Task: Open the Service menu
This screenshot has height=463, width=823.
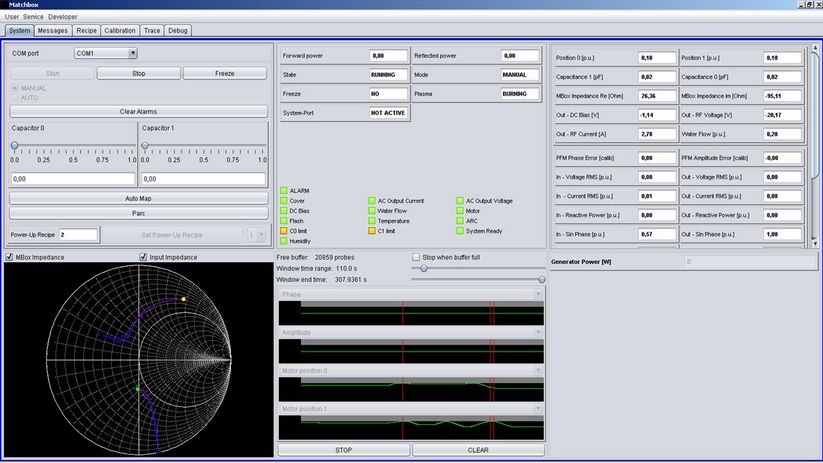Action: (33, 17)
